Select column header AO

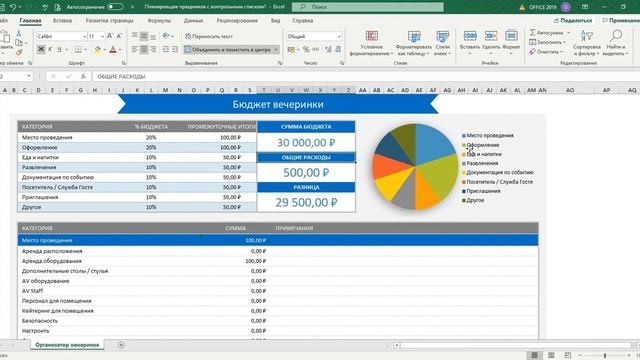pyautogui.click(x=570, y=90)
